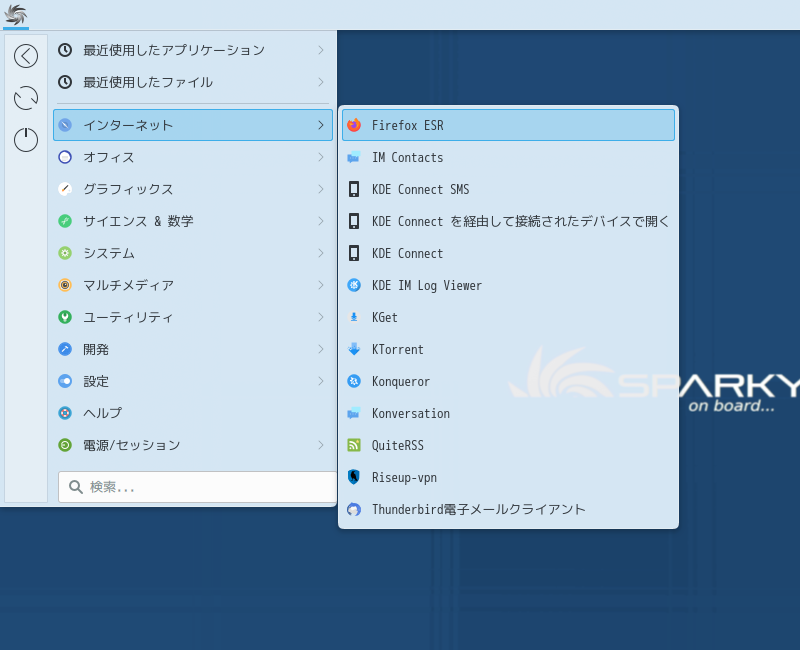Open 最近使用したアプリケーション list
The height and width of the screenshot is (650, 800).
(x=193, y=50)
